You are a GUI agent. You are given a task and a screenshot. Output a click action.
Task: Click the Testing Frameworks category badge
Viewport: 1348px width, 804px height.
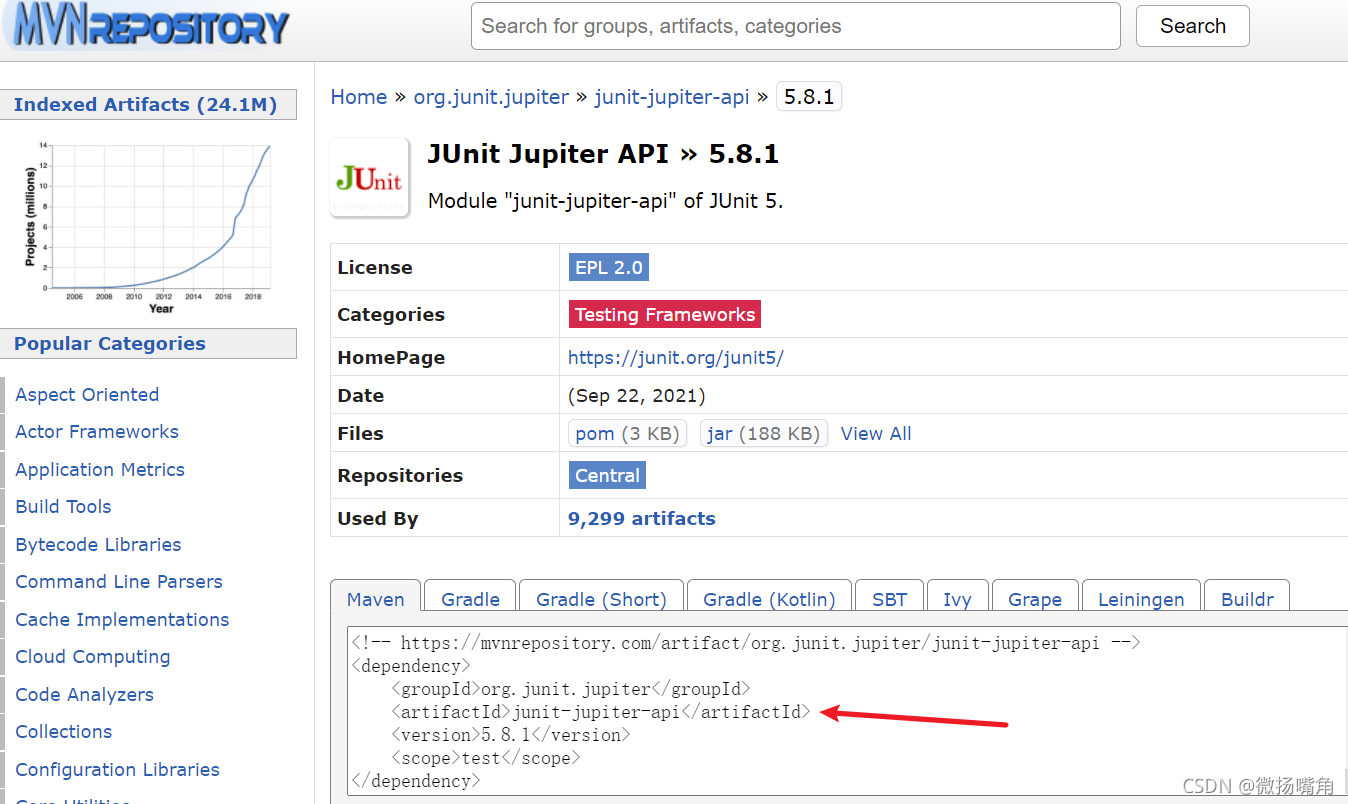tap(665, 314)
